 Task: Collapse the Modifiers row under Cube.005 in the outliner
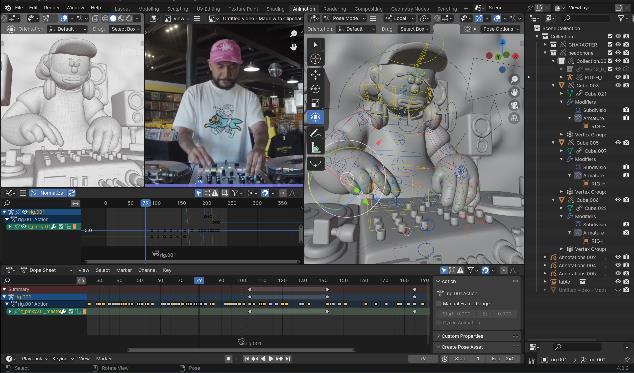coord(562,159)
